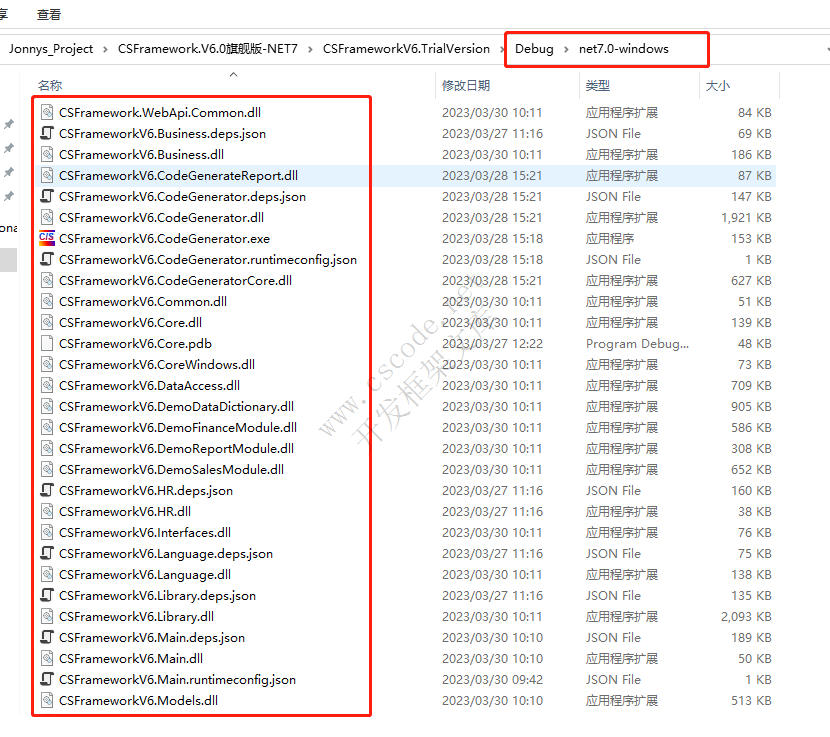Sort files by 大小 column header
The width and height of the screenshot is (830, 737).
(718, 85)
